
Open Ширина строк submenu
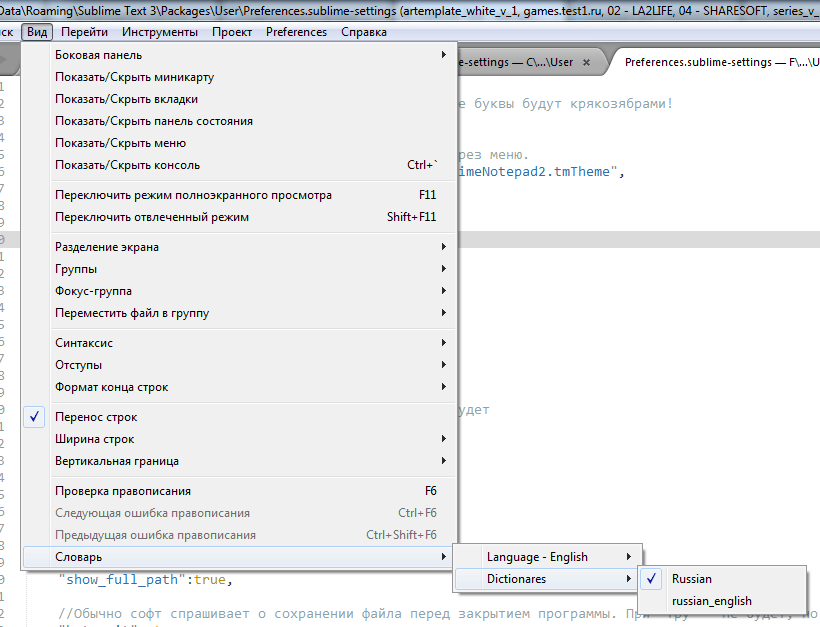coord(94,439)
